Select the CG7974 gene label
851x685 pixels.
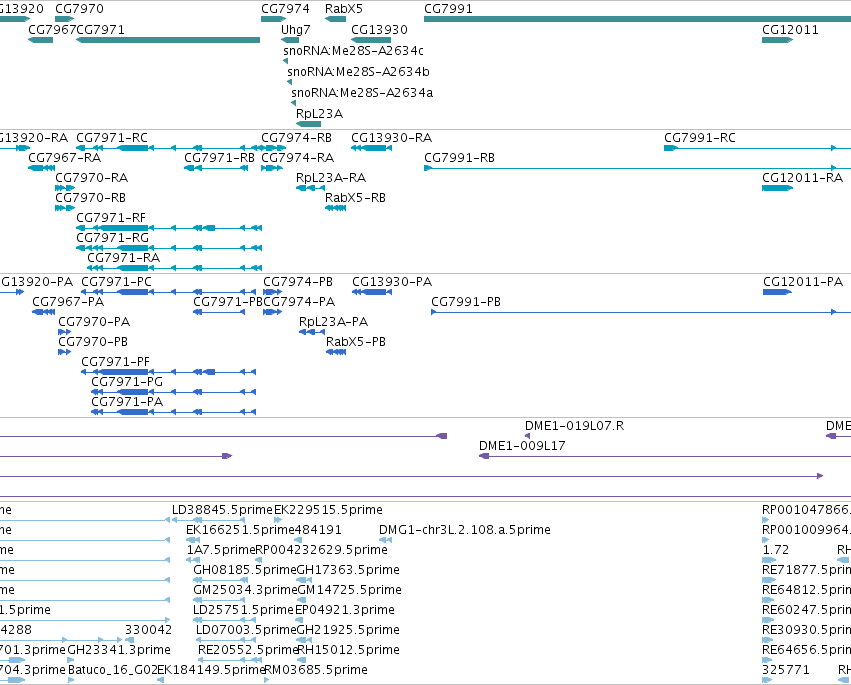(x=285, y=9)
